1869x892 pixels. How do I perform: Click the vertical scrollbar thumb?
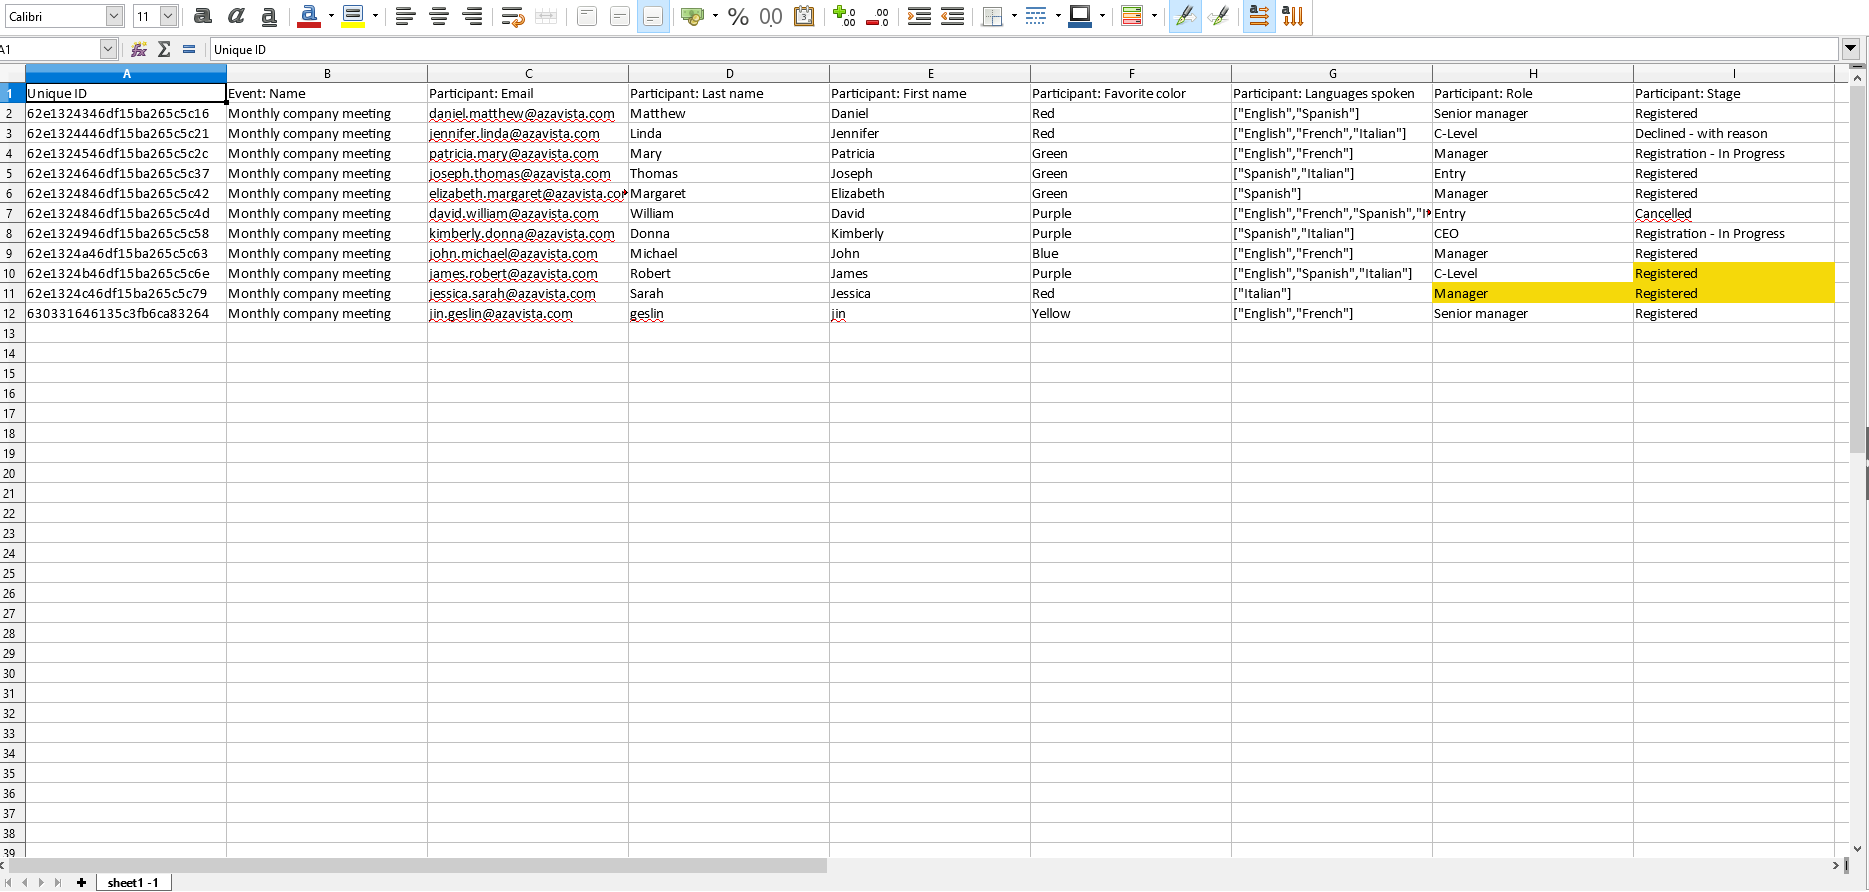point(1858,270)
